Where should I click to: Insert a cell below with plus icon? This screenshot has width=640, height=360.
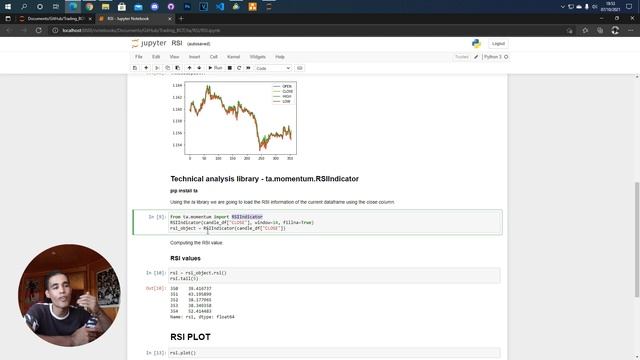tap(146, 68)
